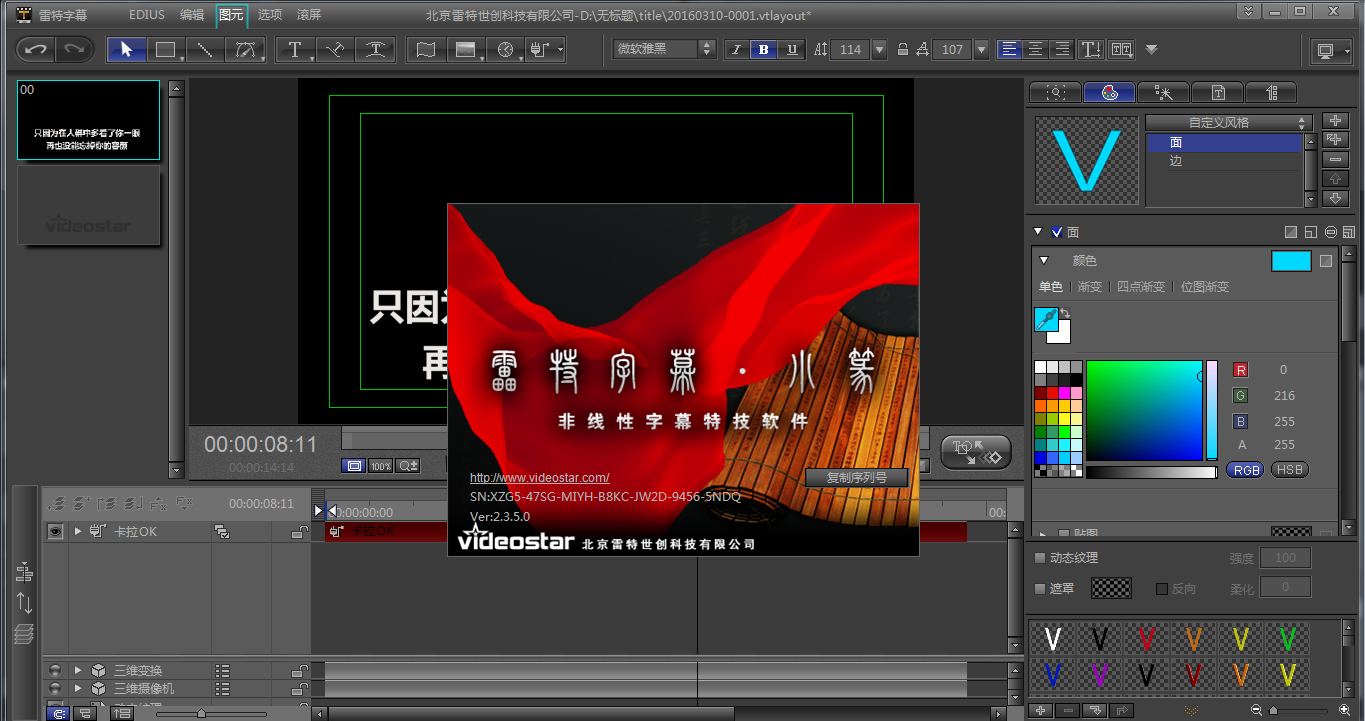Select the 渐变 gradient fill mode
The image size is (1365, 721).
pos(1090,287)
